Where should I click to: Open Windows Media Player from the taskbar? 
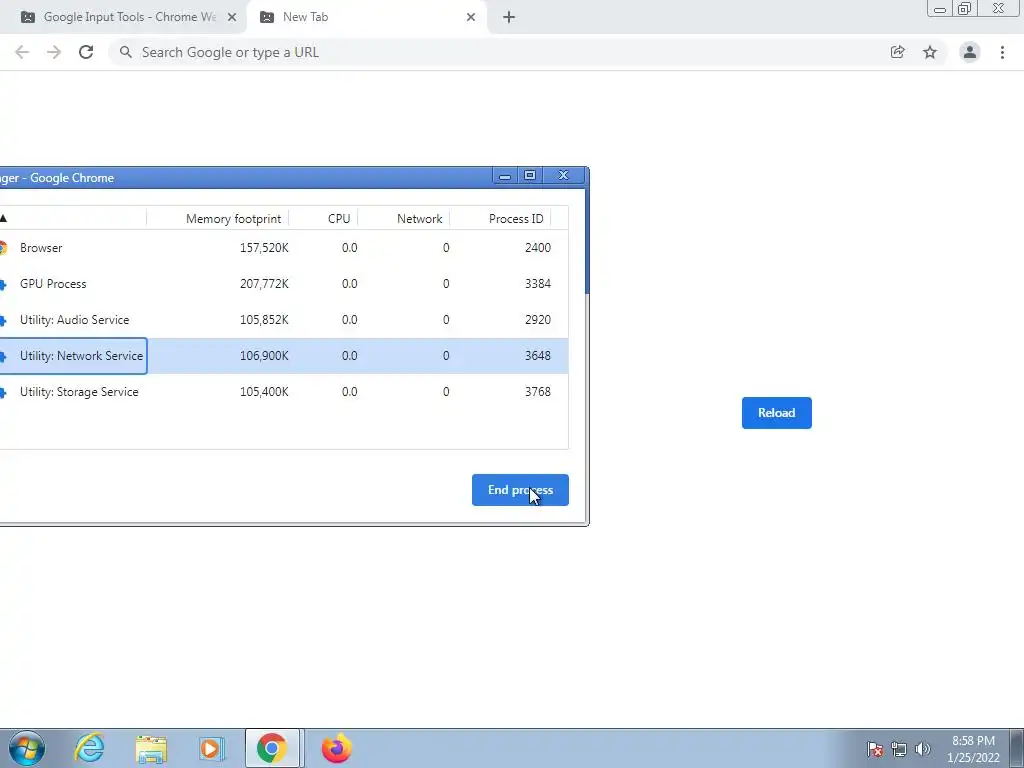coord(212,749)
